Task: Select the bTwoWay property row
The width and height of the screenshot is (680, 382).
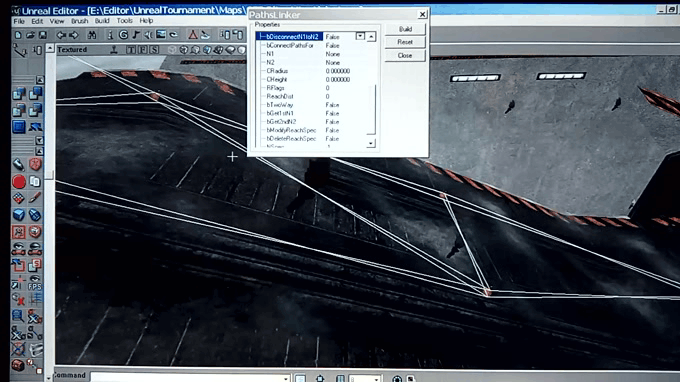Action: coord(317,105)
